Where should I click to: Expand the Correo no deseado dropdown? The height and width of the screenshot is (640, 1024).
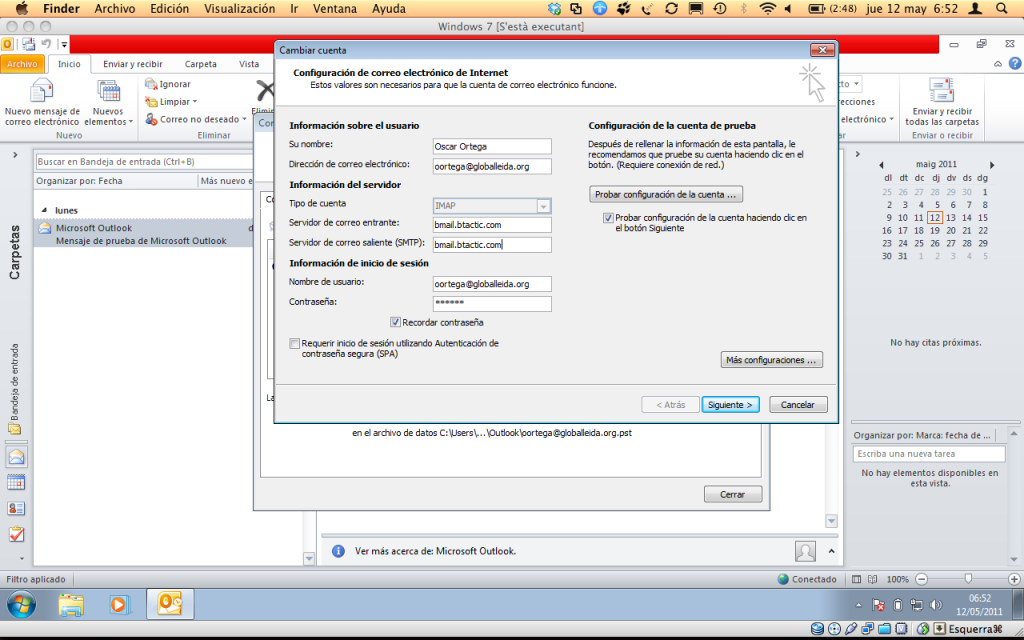pos(193,119)
